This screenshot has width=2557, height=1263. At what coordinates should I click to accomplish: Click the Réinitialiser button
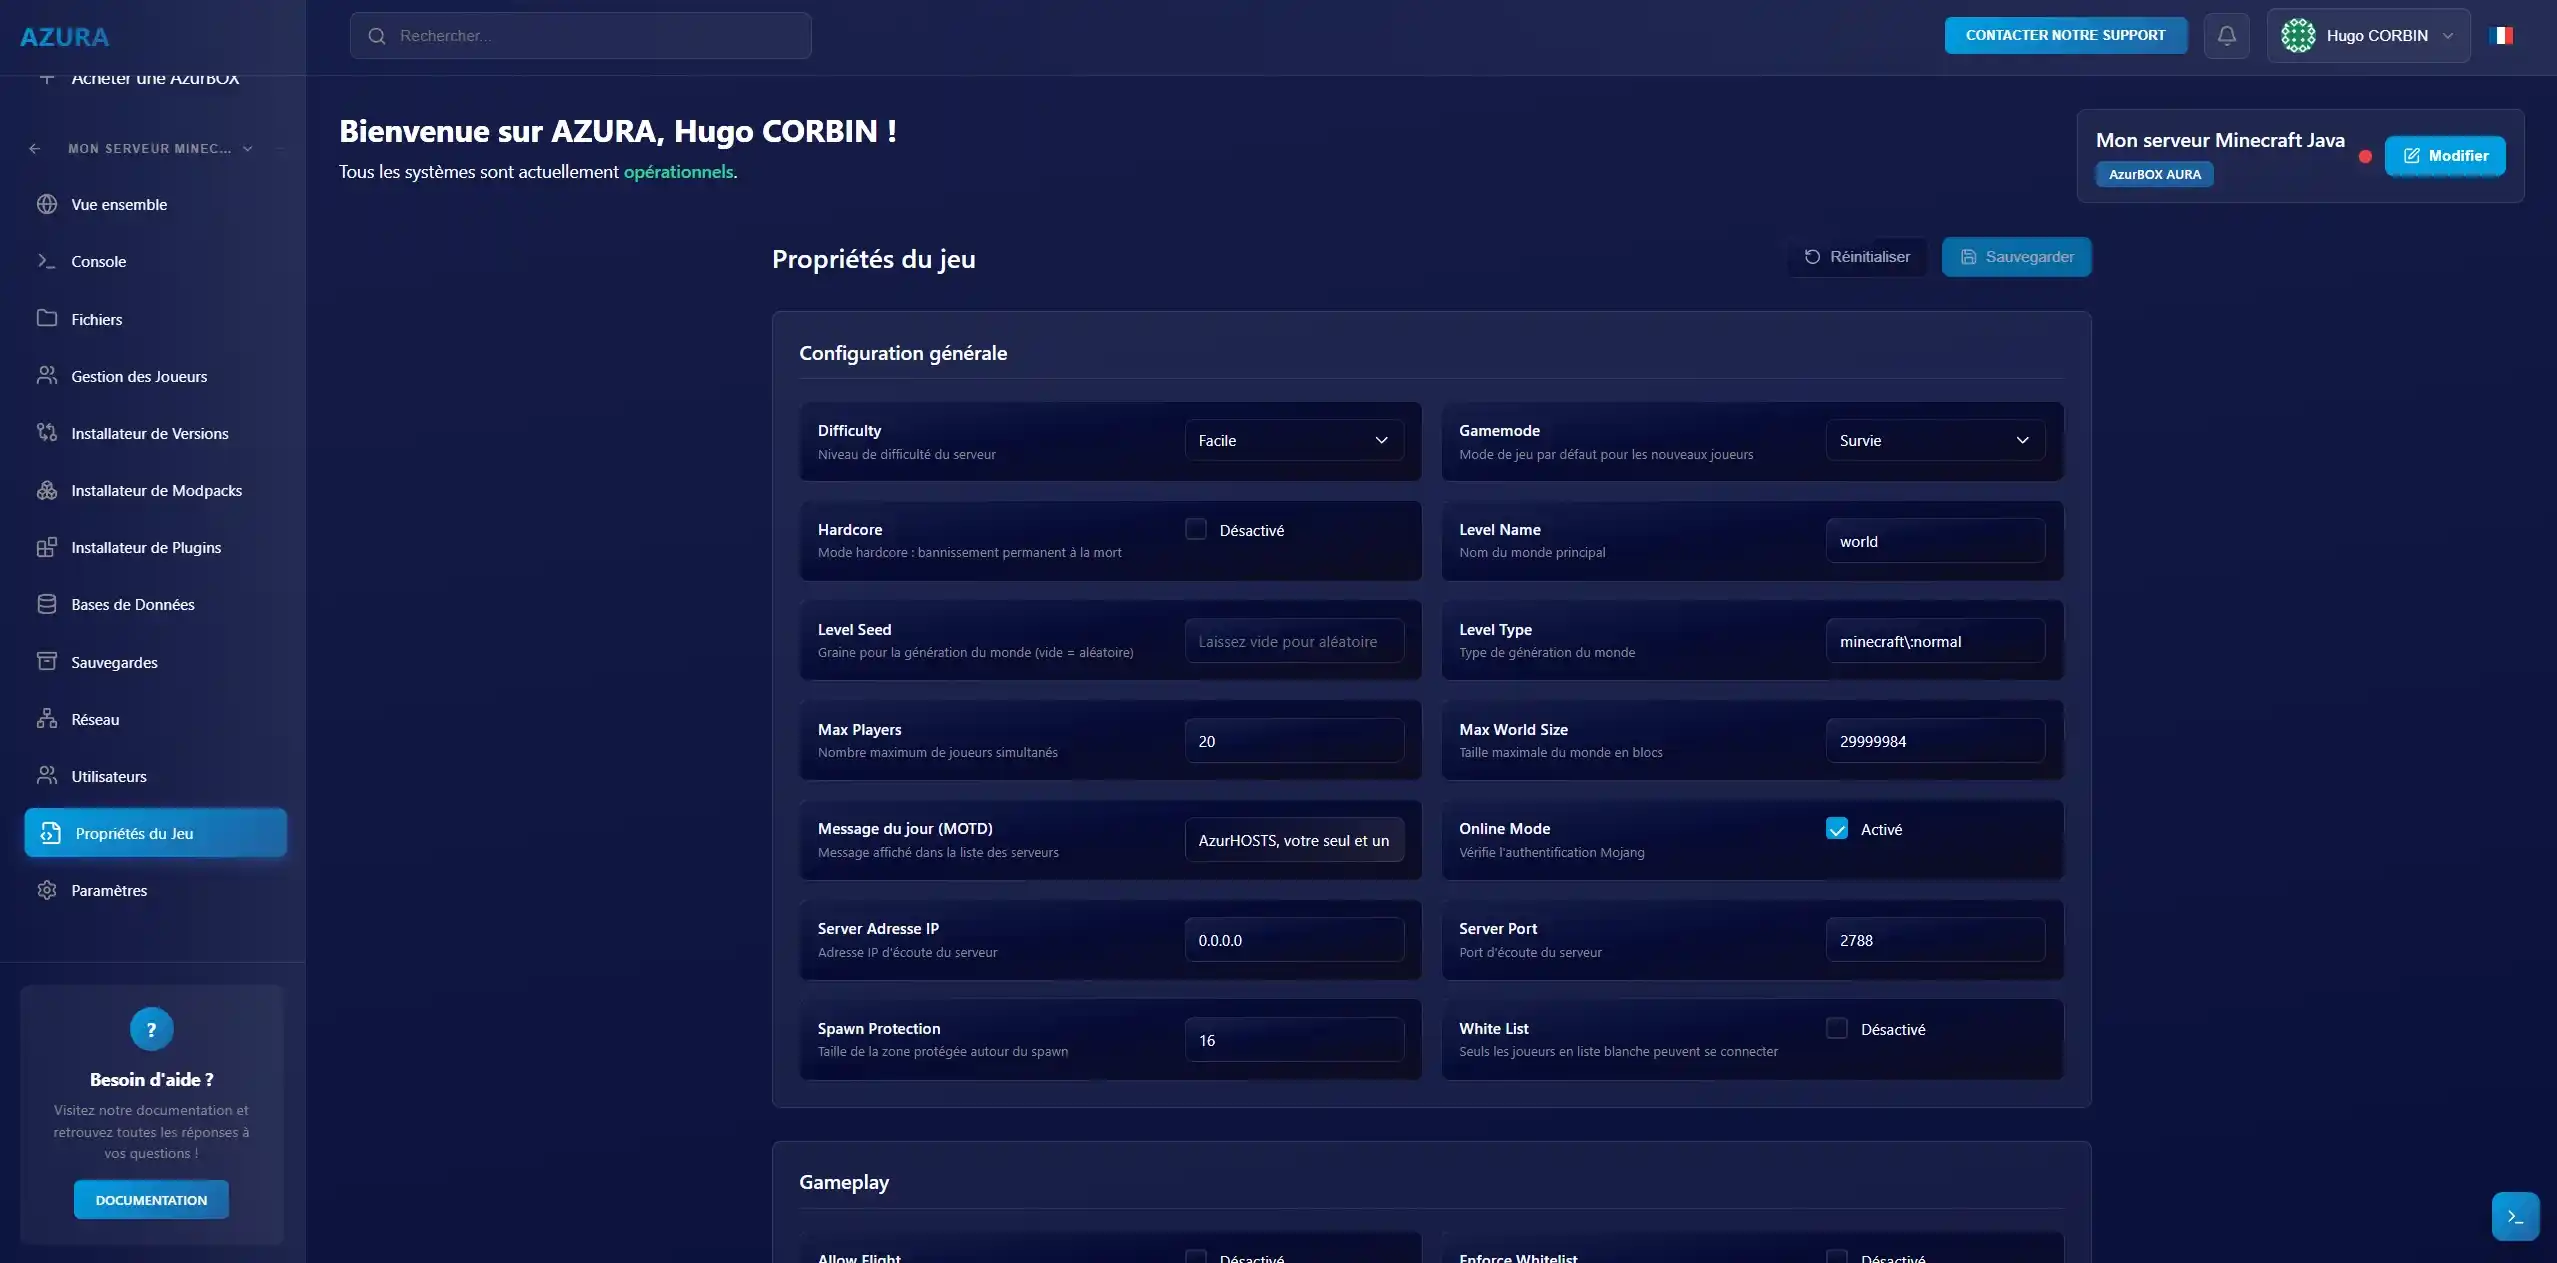click(x=1857, y=257)
